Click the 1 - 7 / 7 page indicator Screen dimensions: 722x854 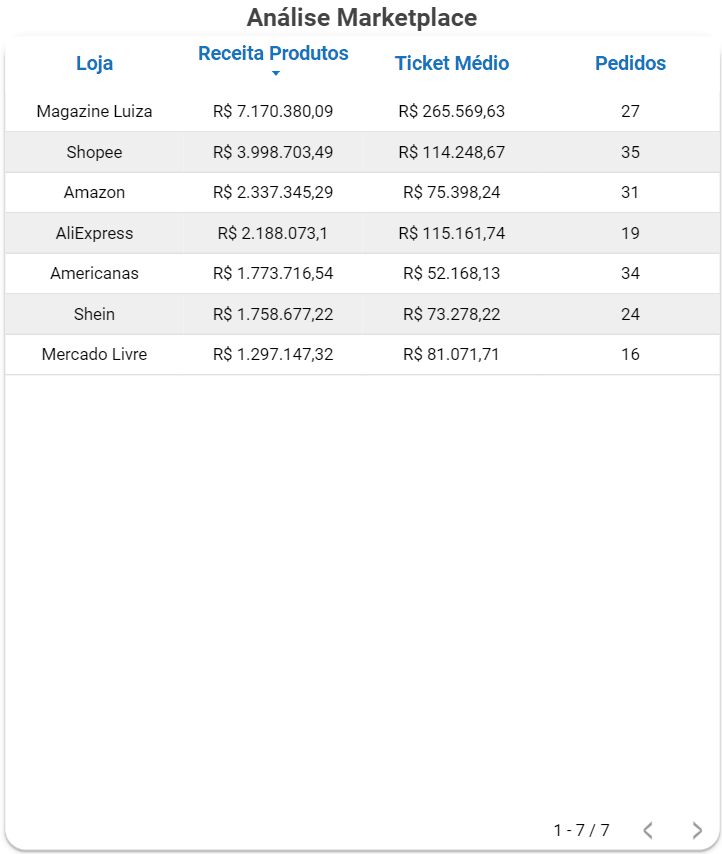581,830
